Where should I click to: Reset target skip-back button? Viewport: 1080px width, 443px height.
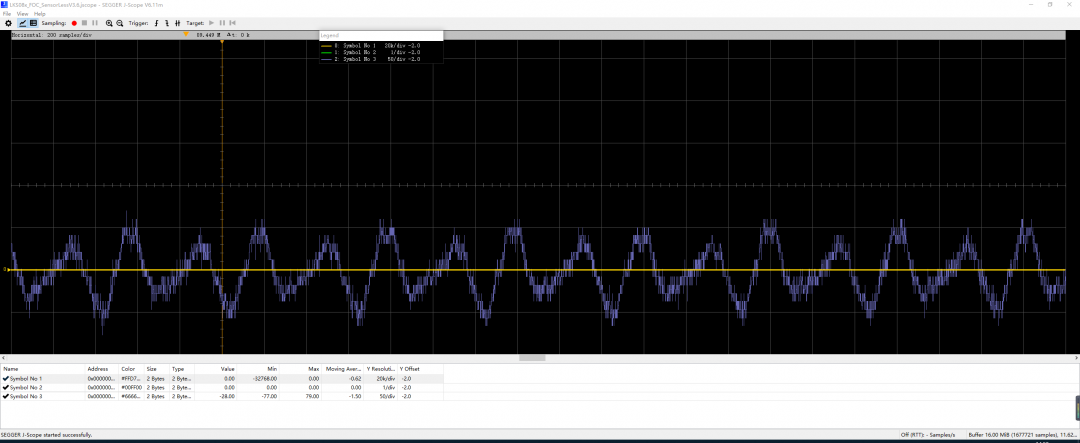233,23
